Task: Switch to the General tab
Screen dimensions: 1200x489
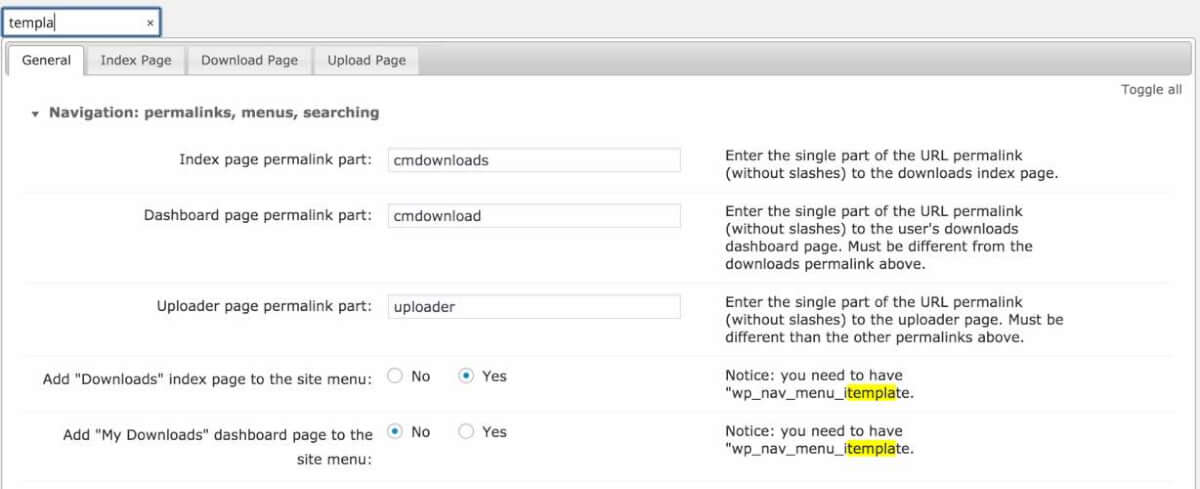Action: tap(46, 60)
